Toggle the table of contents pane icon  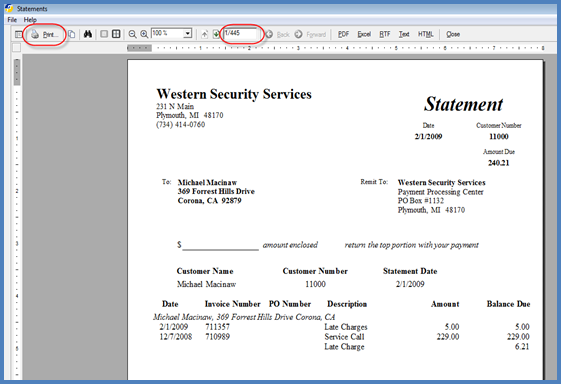point(18,34)
